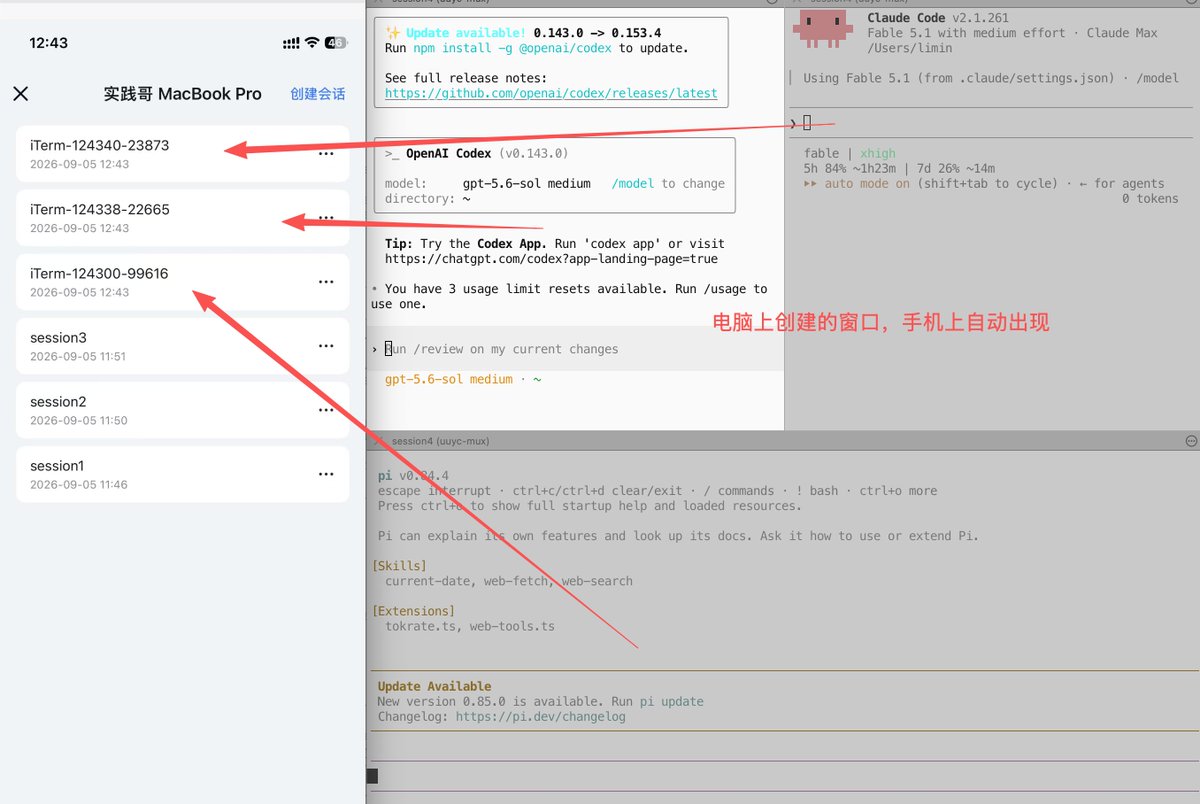The image size is (1200, 804).
Task: Click the chatgpt.com codex app URL
Action: tap(551, 258)
